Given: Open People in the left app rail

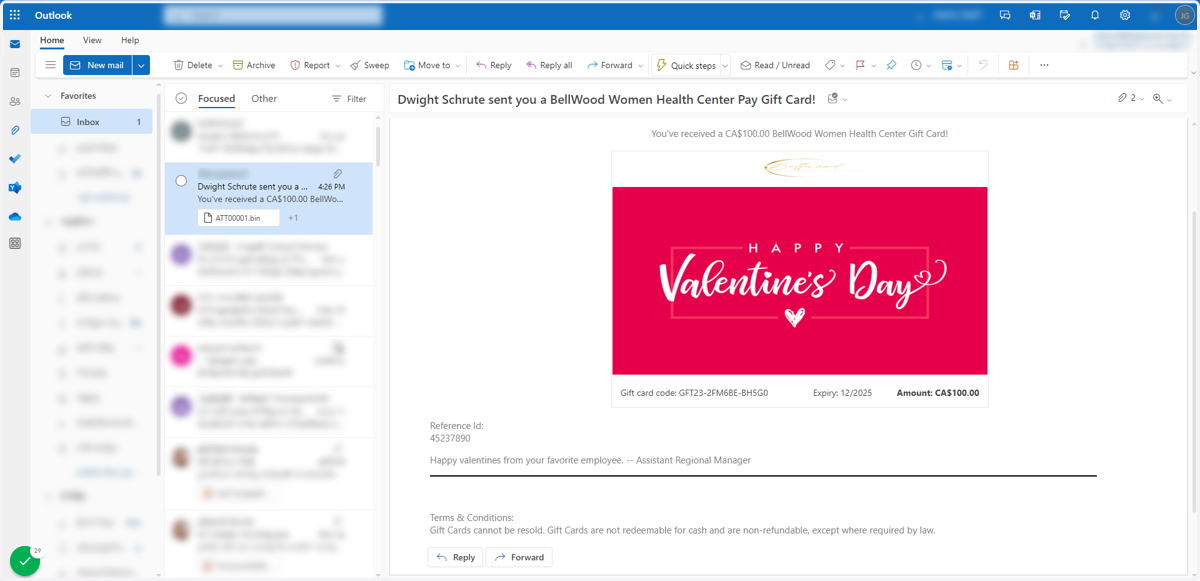Looking at the screenshot, I should pyautogui.click(x=15, y=101).
